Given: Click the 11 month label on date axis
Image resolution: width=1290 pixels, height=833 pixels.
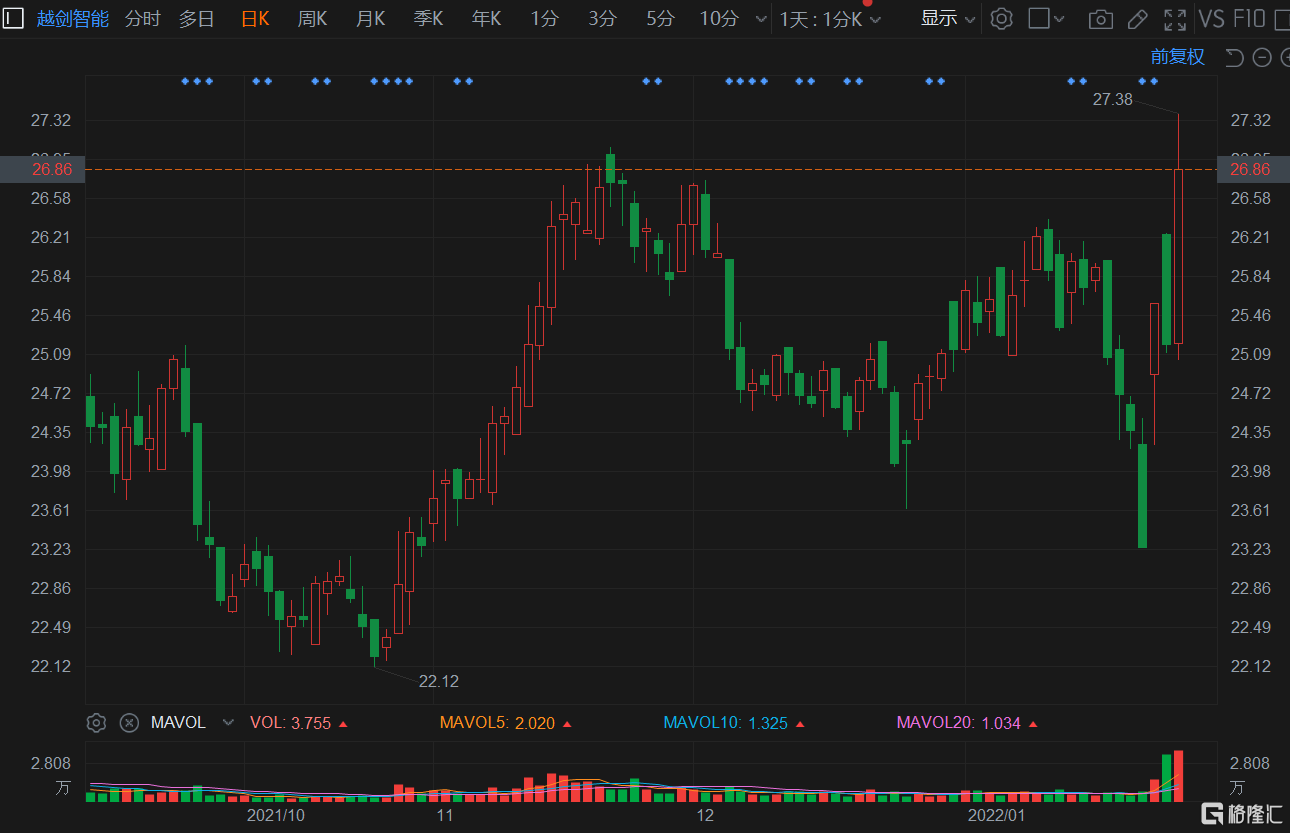Looking at the screenshot, I should [445, 816].
